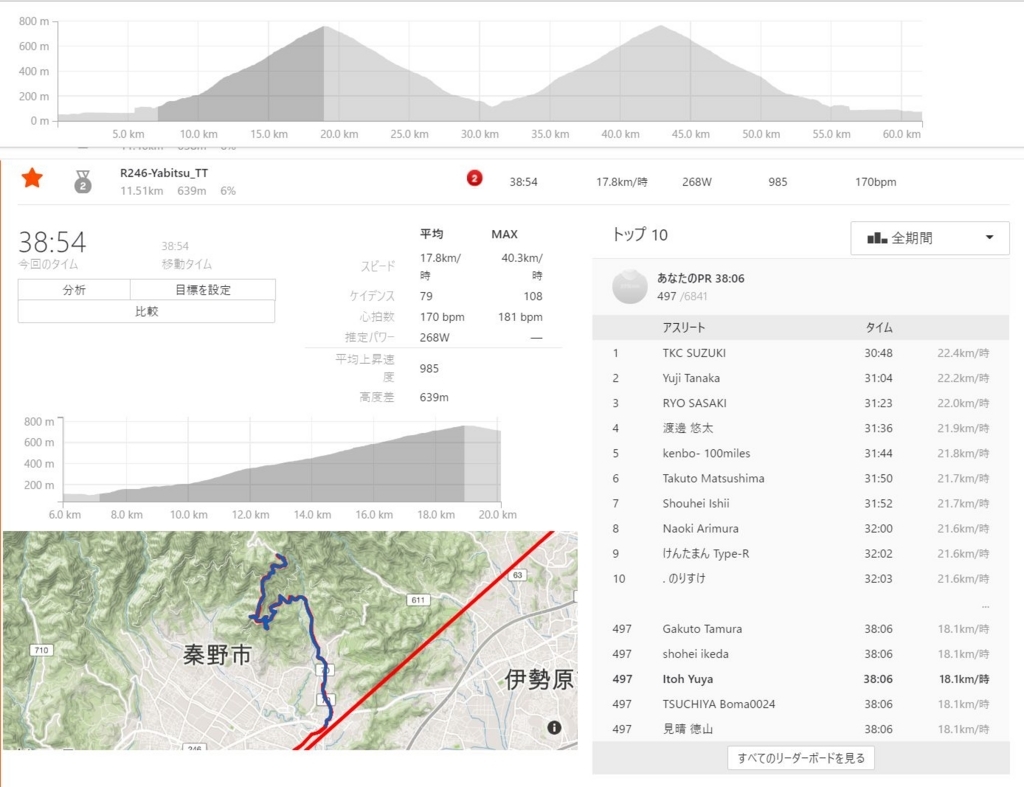Viewport: 1024px width, 787px height.
Task: Click the large 38:54 今回のタイム value
Action: (x=52, y=242)
